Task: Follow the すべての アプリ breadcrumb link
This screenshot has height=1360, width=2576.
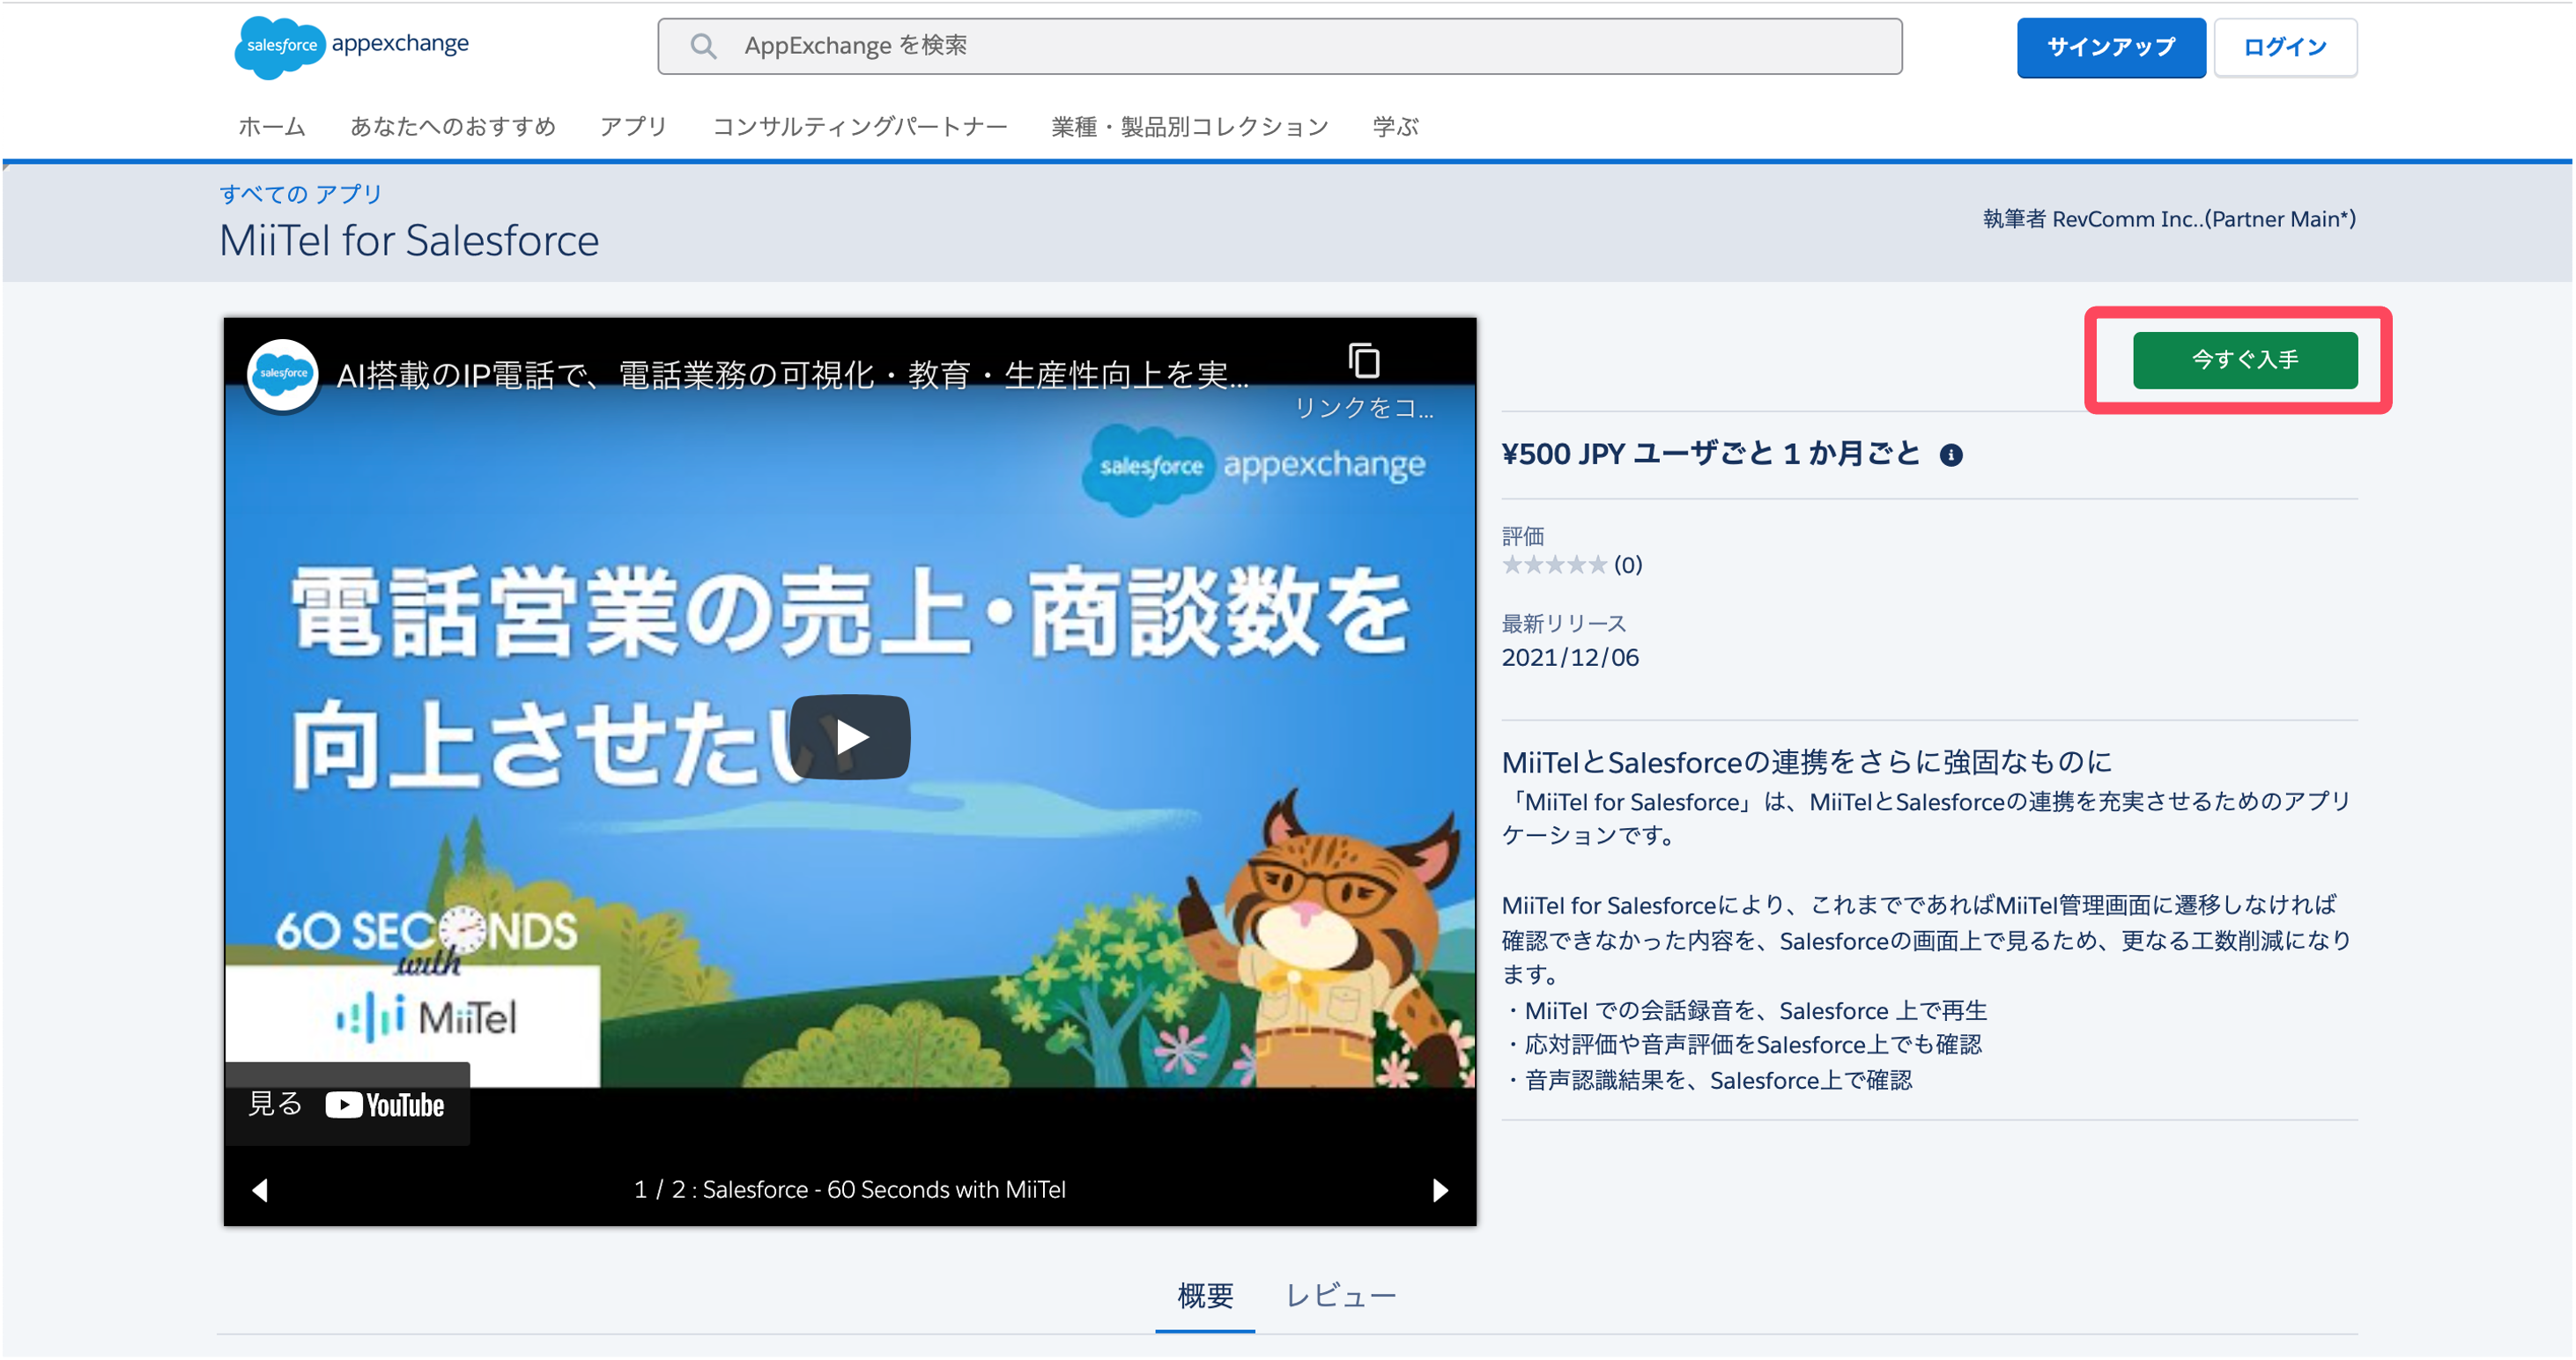Action: pos(301,194)
